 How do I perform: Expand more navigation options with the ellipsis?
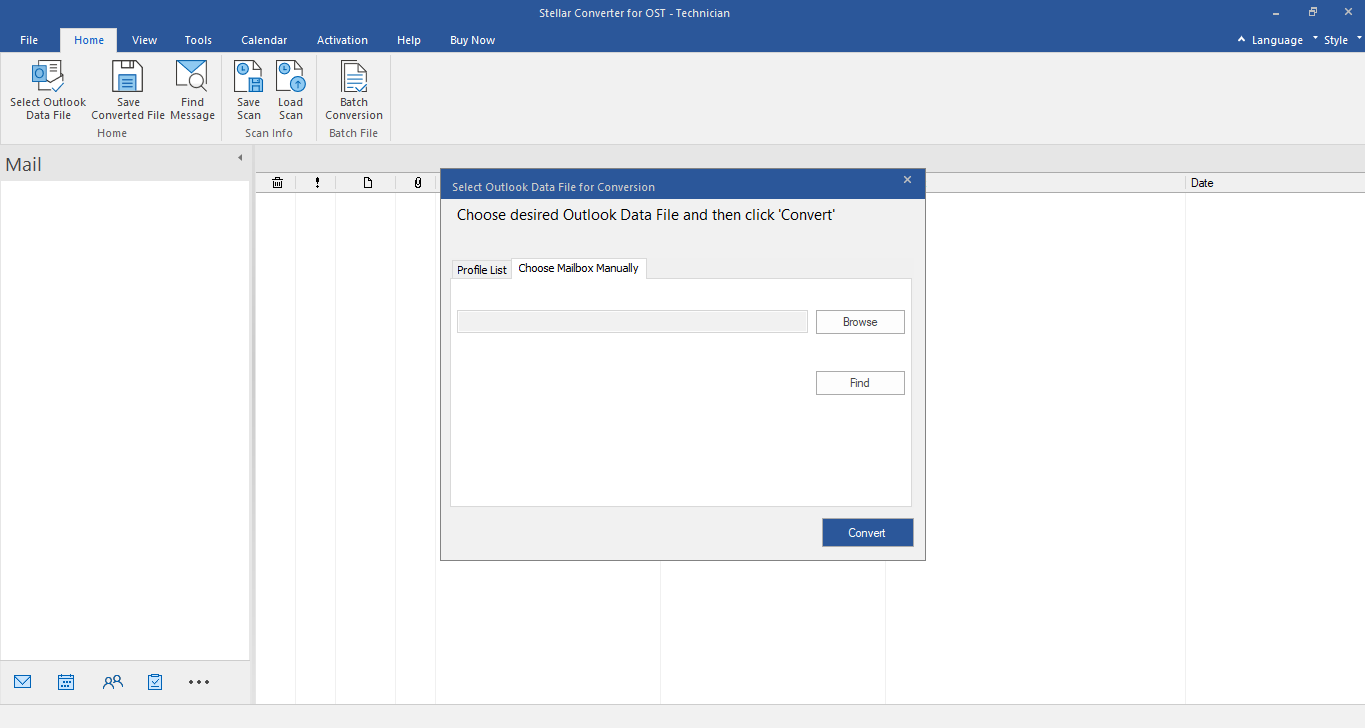click(x=199, y=682)
